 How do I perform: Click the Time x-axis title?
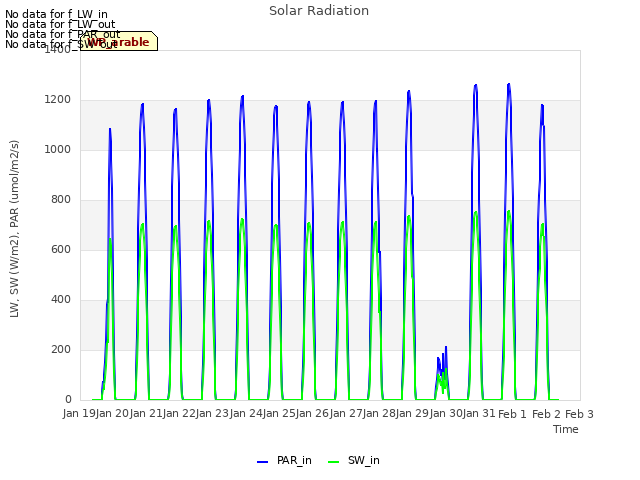point(566,429)
